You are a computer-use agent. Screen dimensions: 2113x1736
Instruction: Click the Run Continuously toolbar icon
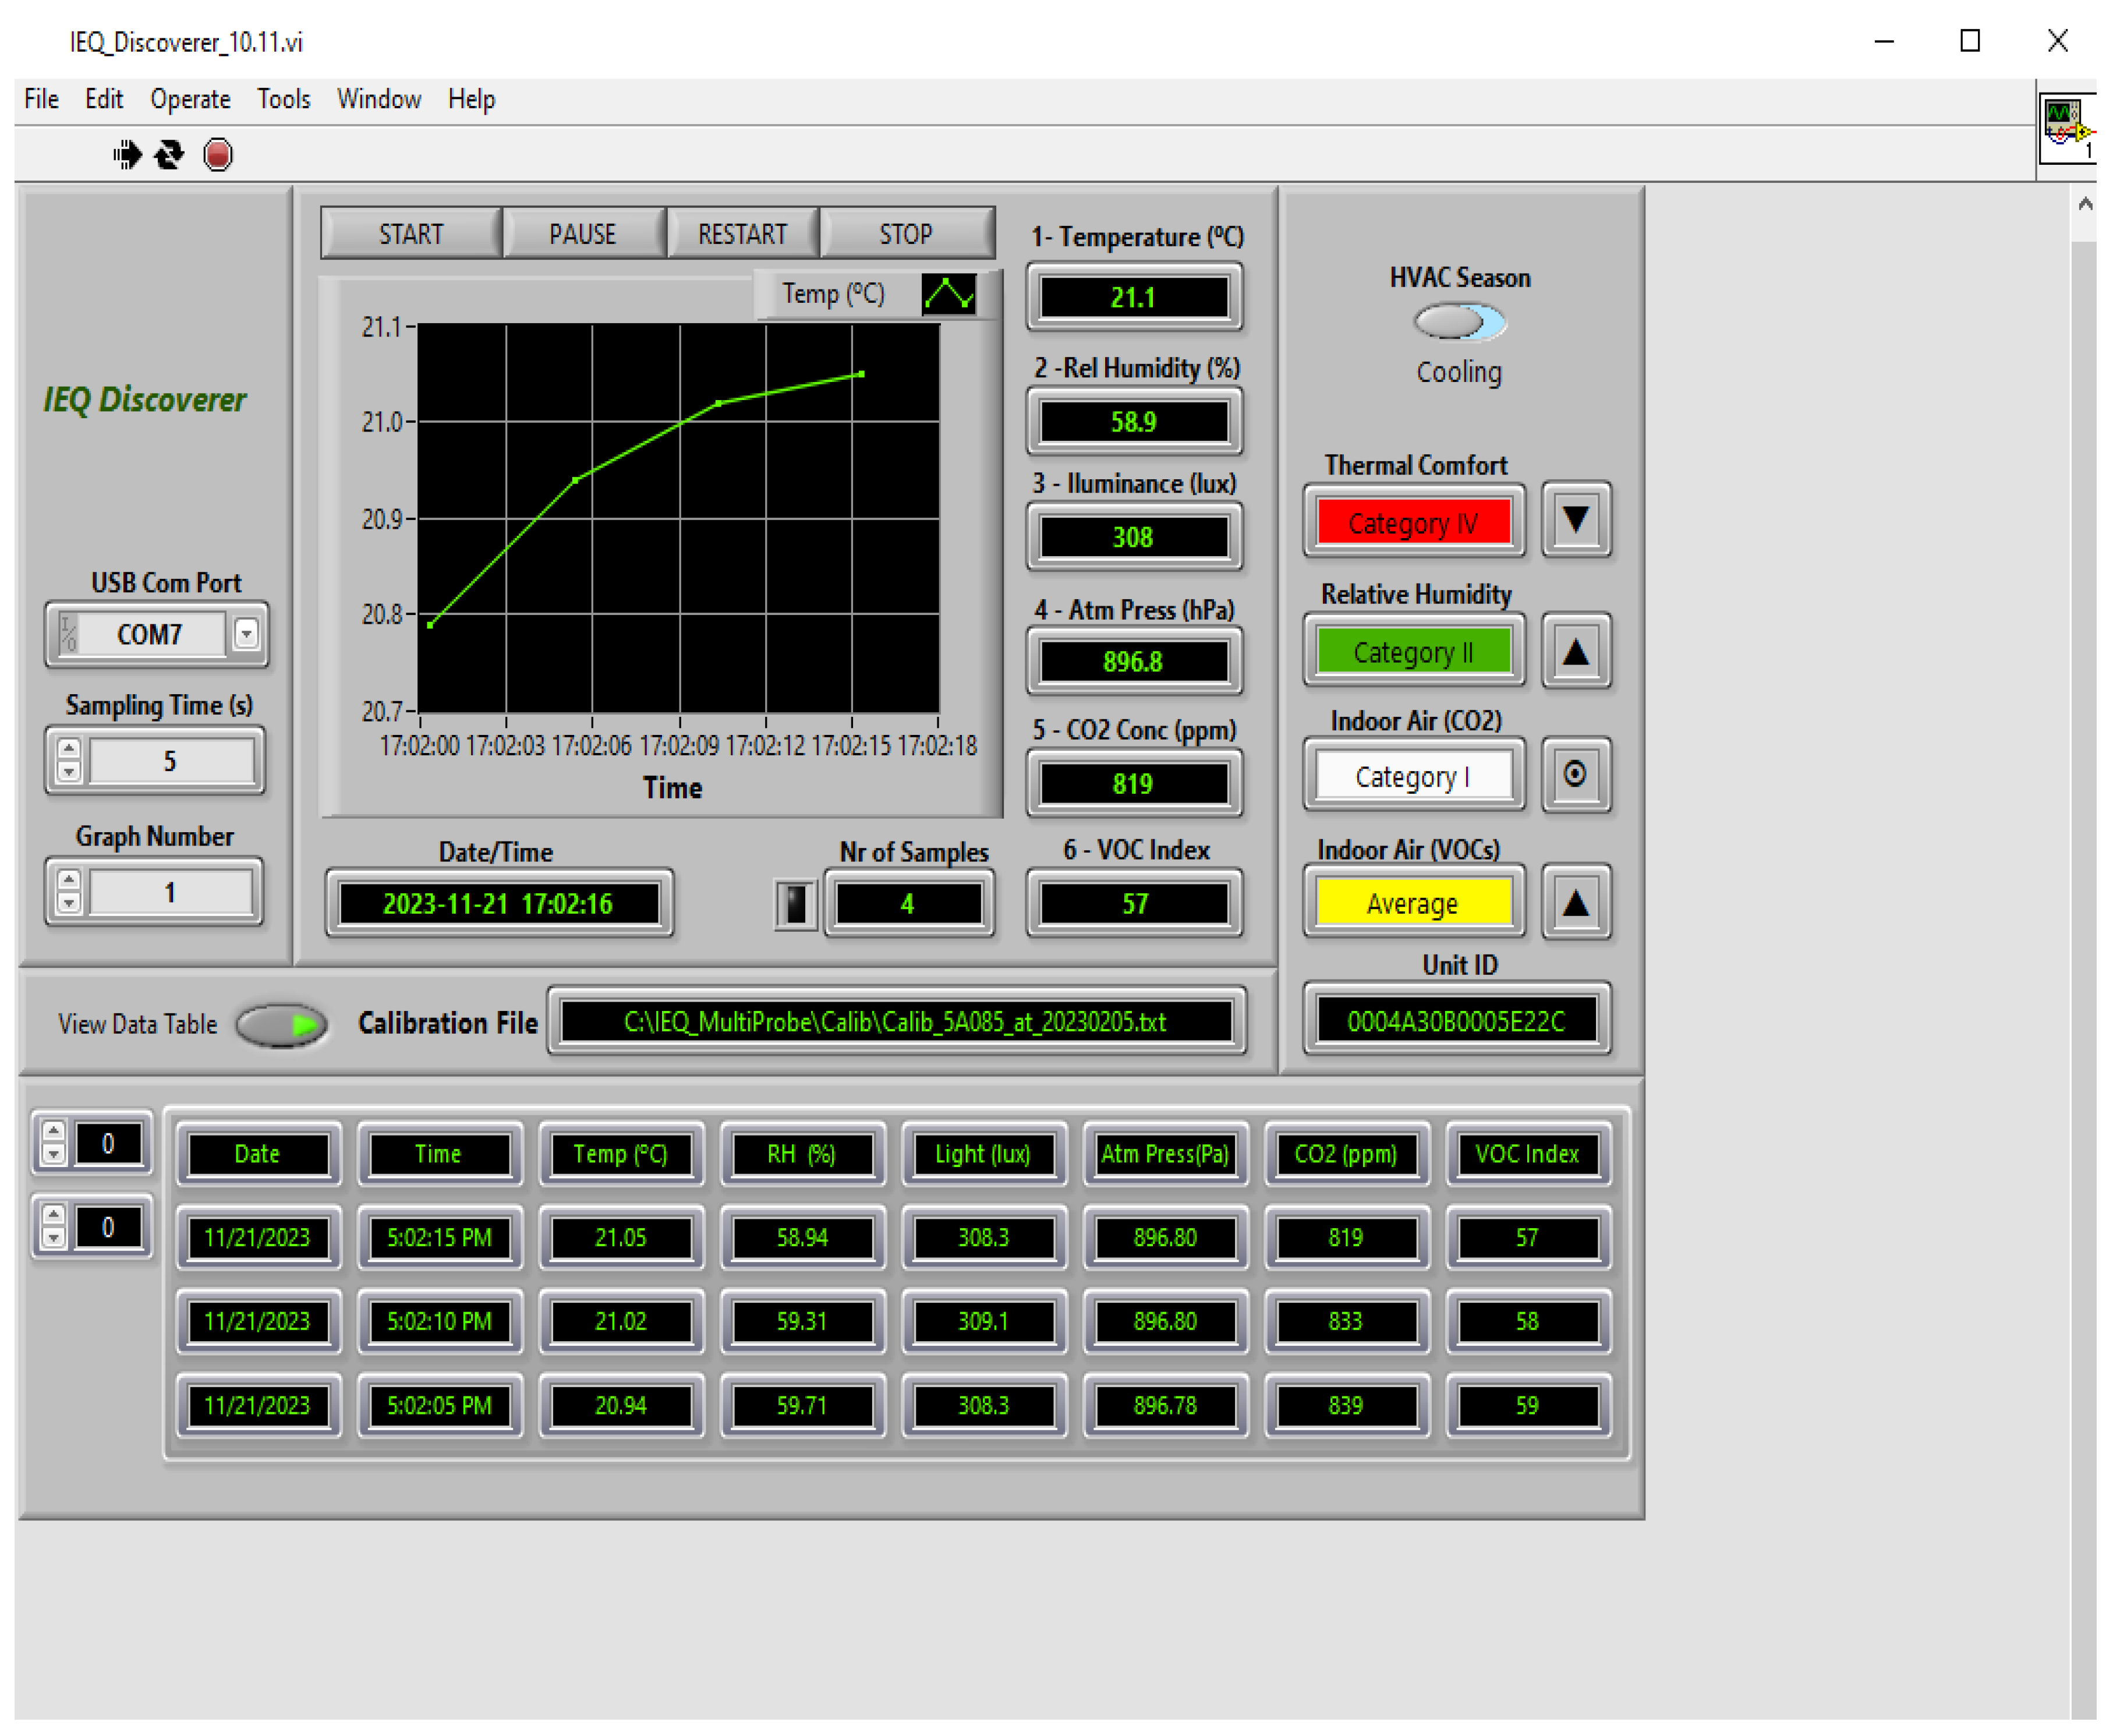click(x=169, y=155)
